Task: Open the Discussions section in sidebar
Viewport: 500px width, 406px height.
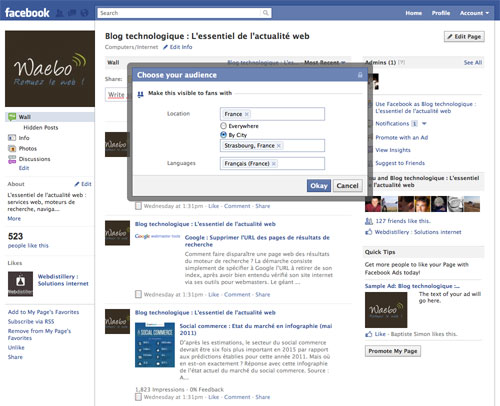Action: click(34, 159)
